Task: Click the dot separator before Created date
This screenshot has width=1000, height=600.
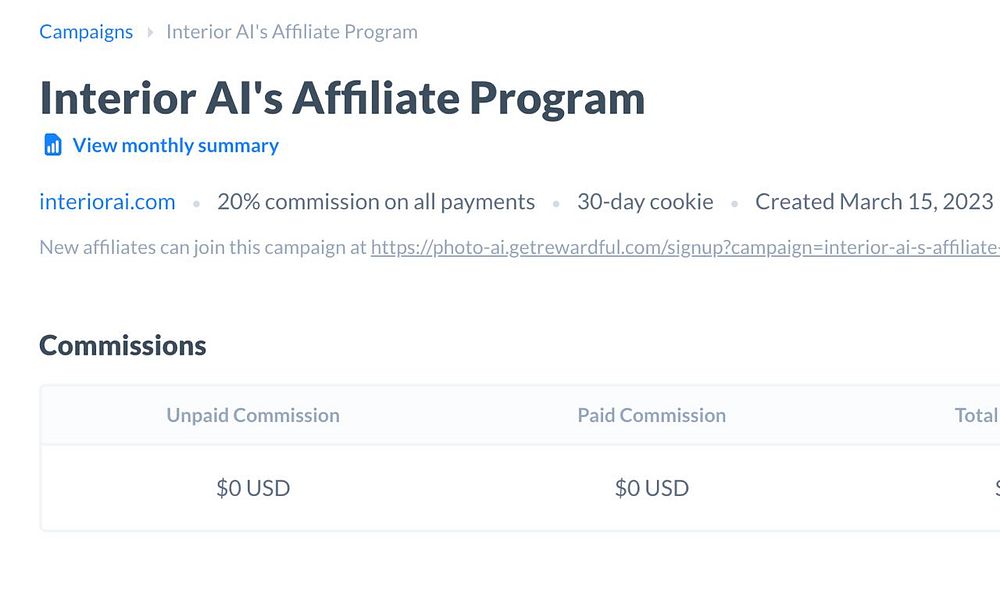Action: [x=735, y=203]
